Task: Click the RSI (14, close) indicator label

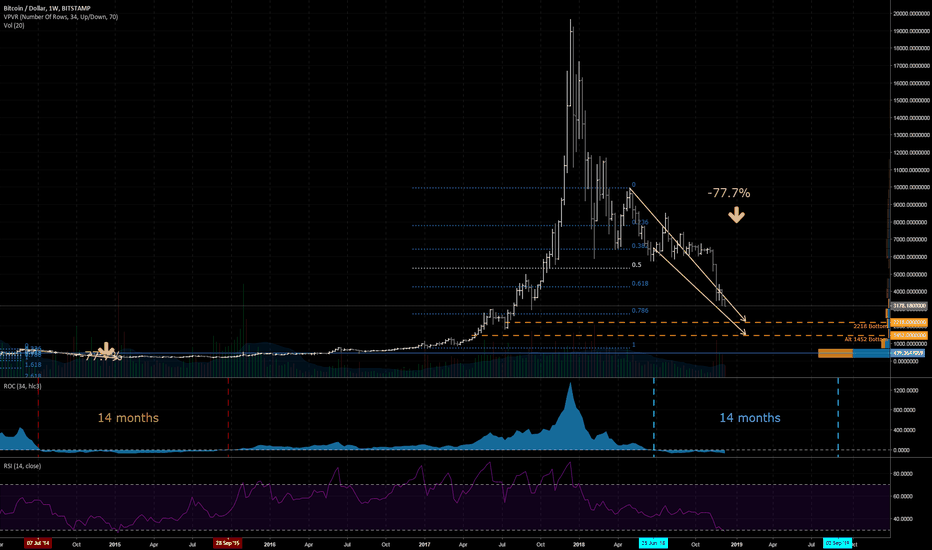Action: pyautogui.click(x=22, y=466)
